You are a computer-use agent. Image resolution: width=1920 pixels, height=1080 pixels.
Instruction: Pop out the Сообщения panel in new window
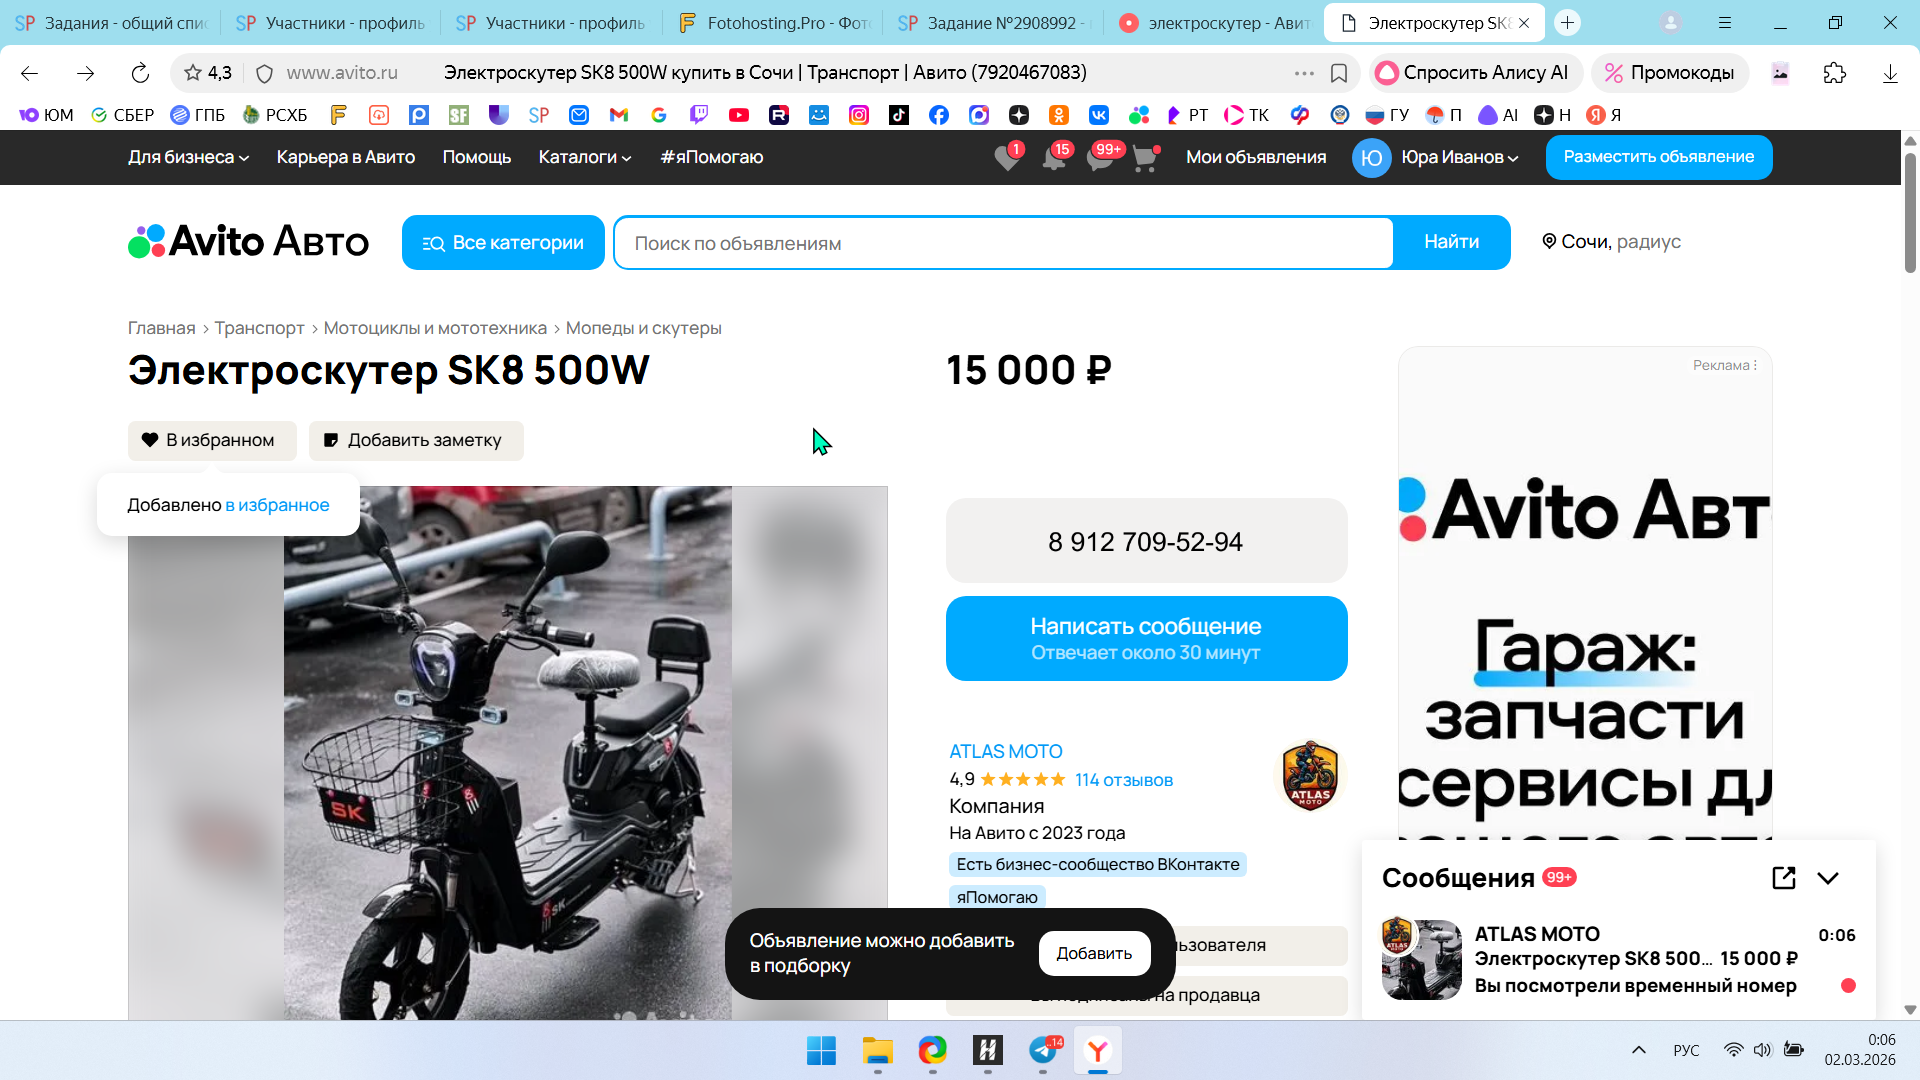(x=1783, y=878)
